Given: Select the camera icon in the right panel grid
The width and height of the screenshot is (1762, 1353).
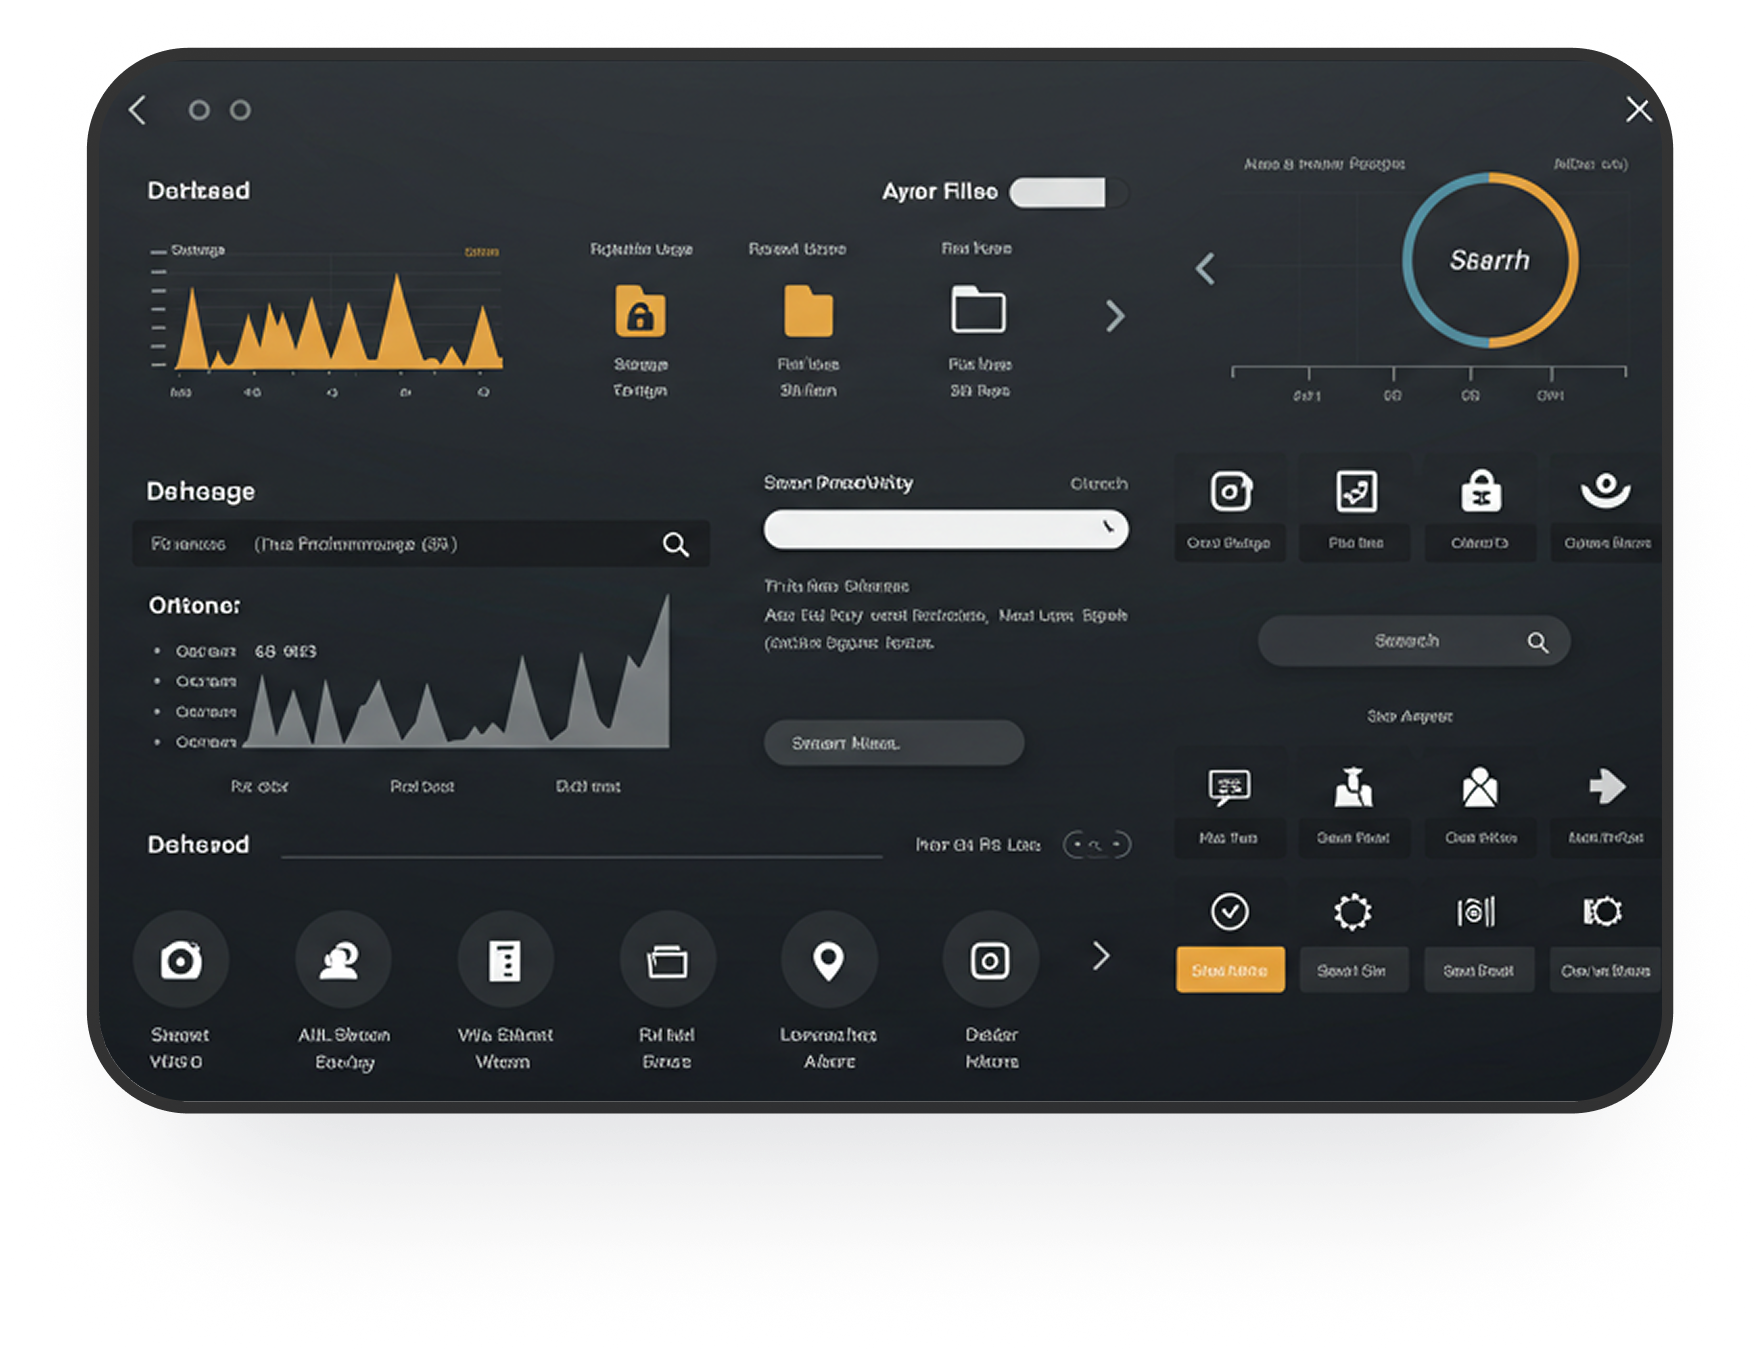Looking at the screenshot, I should click(x=1229, y=491).
